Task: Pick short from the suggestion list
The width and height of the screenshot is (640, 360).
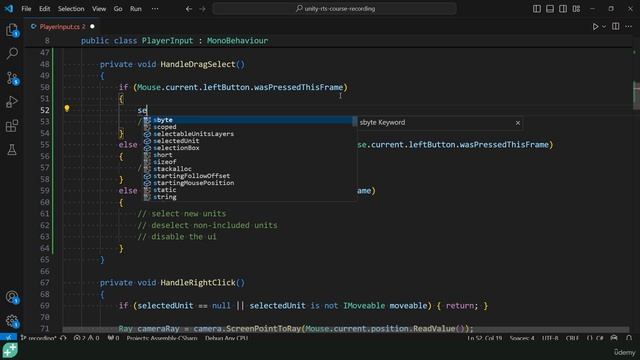Action: pyautogui.click(x=249, y=155)
